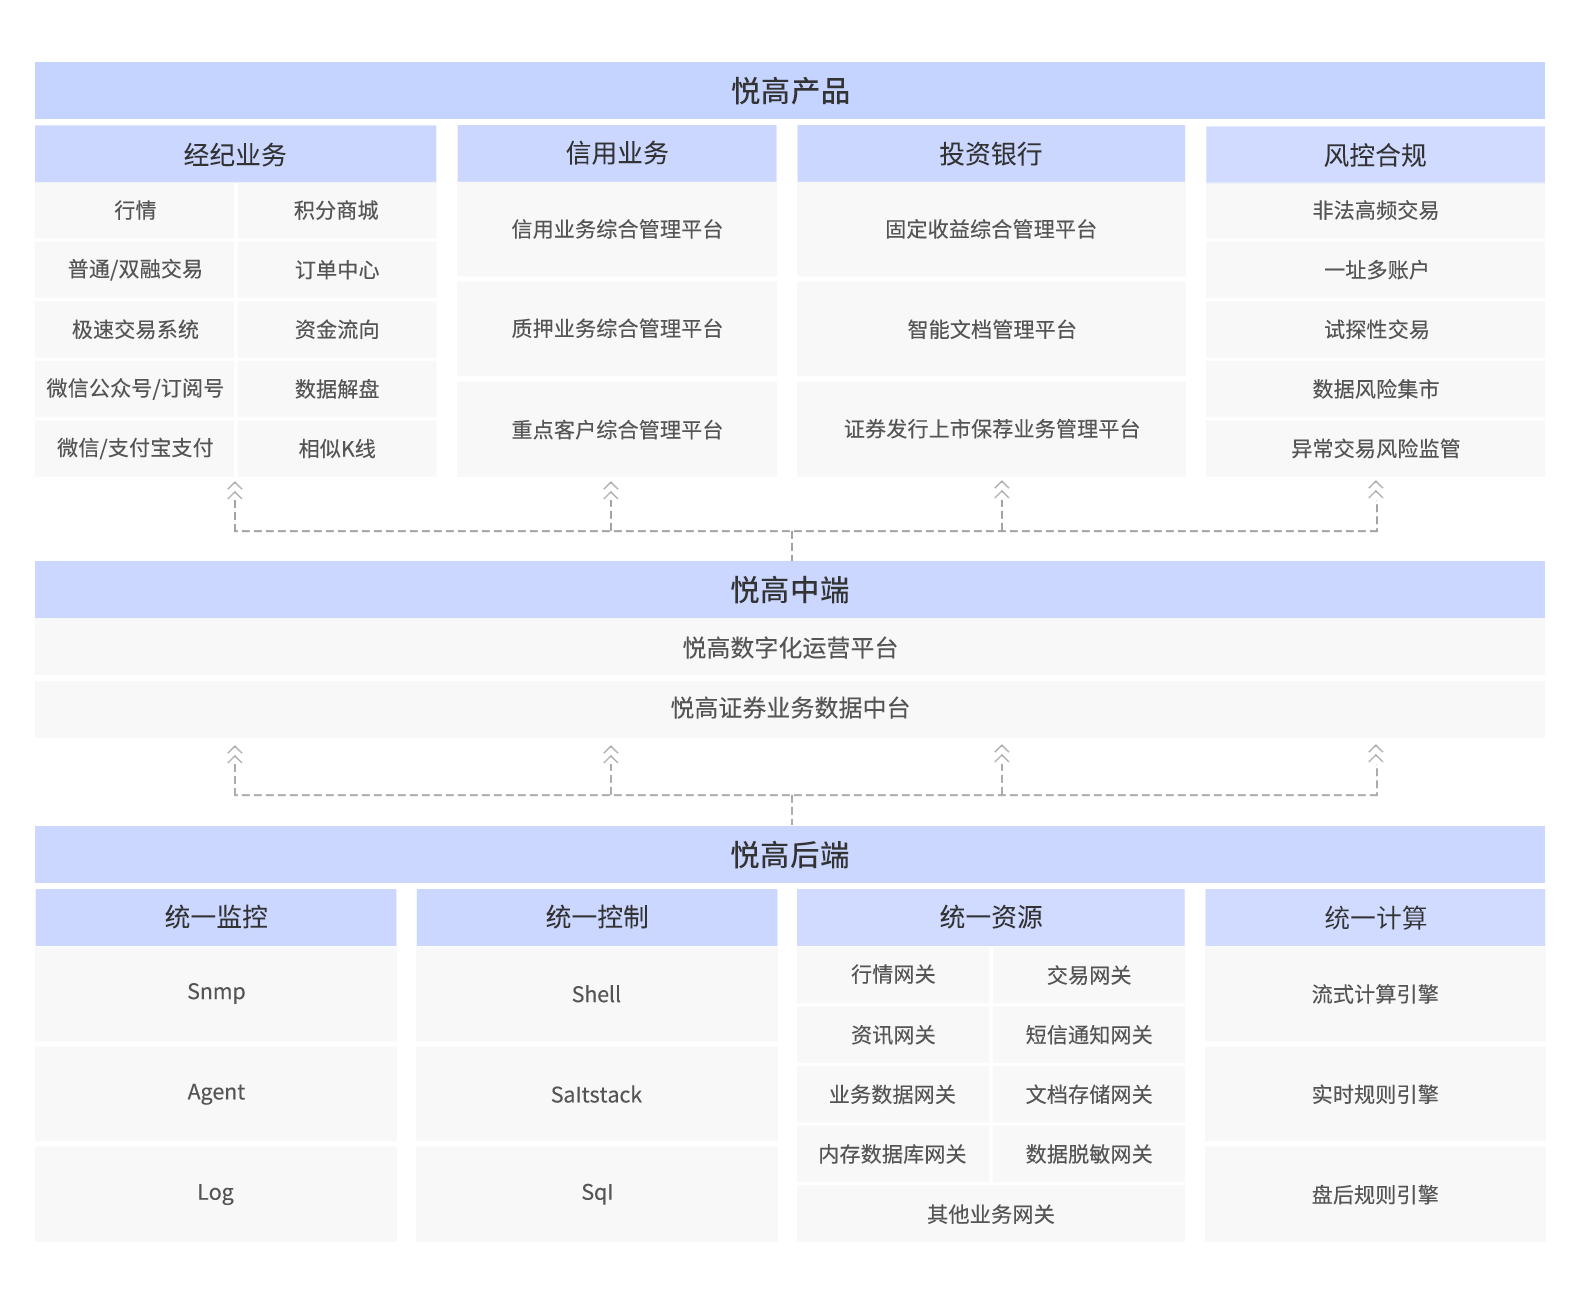Click the 微信/支付宝支付 cell
Image resolution: width=1580 pixels, height=1299 pixels.
tap(135, 448)
